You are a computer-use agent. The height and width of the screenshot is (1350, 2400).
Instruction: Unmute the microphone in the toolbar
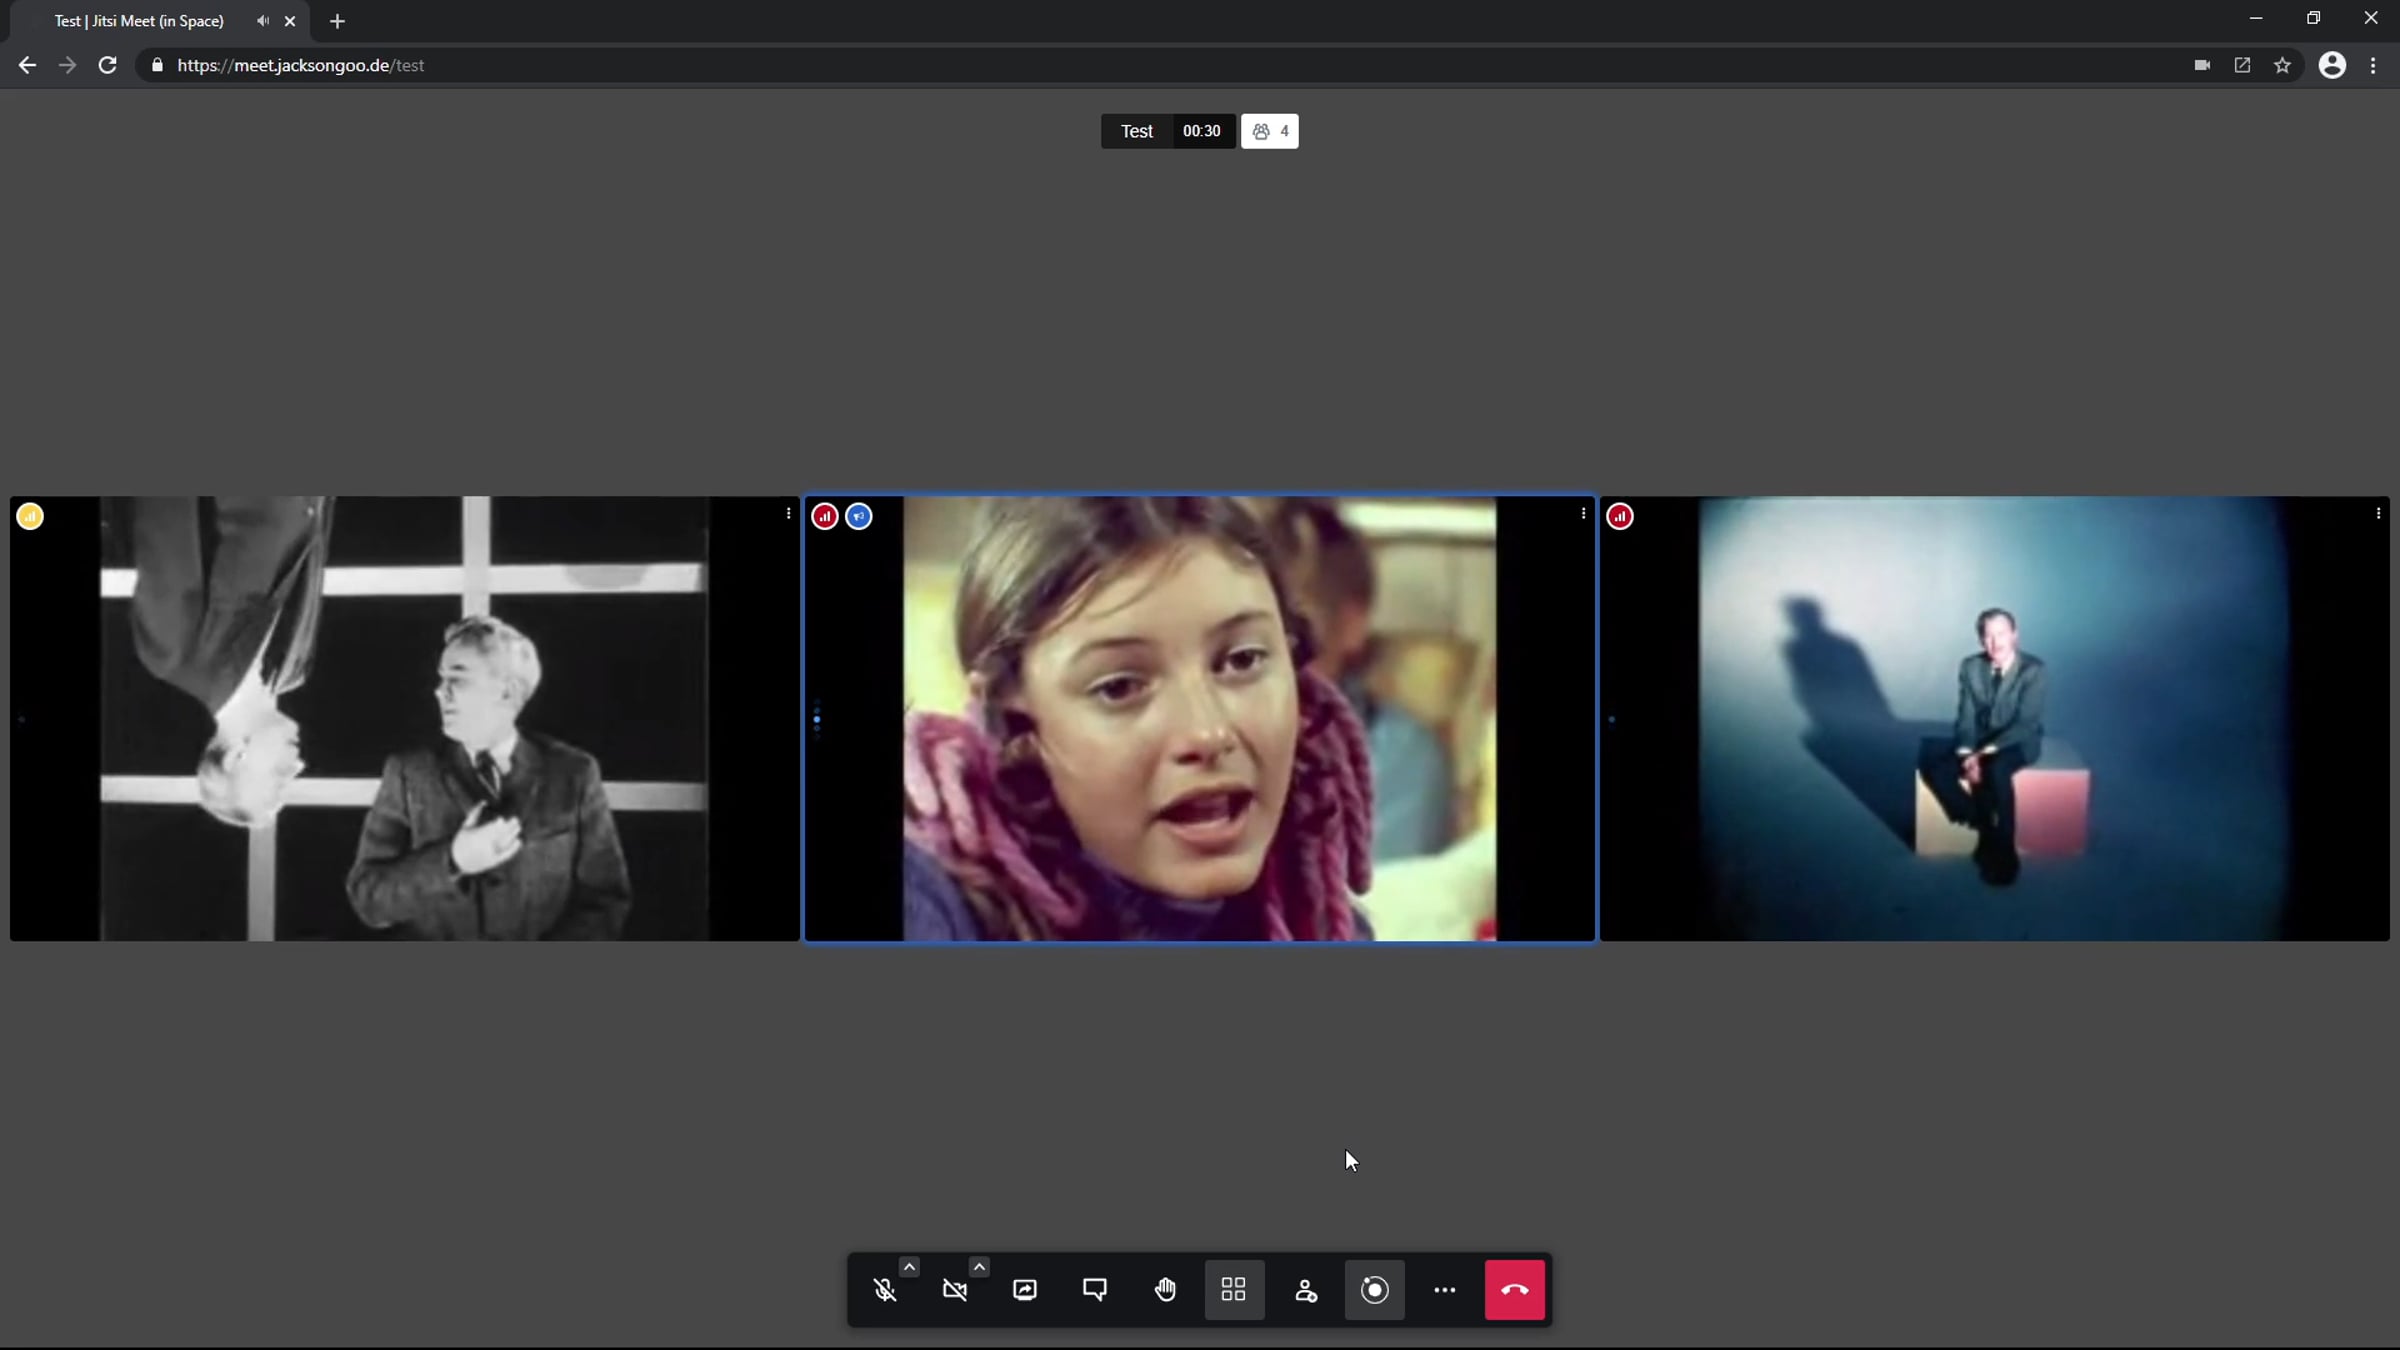click(885, 1290)
